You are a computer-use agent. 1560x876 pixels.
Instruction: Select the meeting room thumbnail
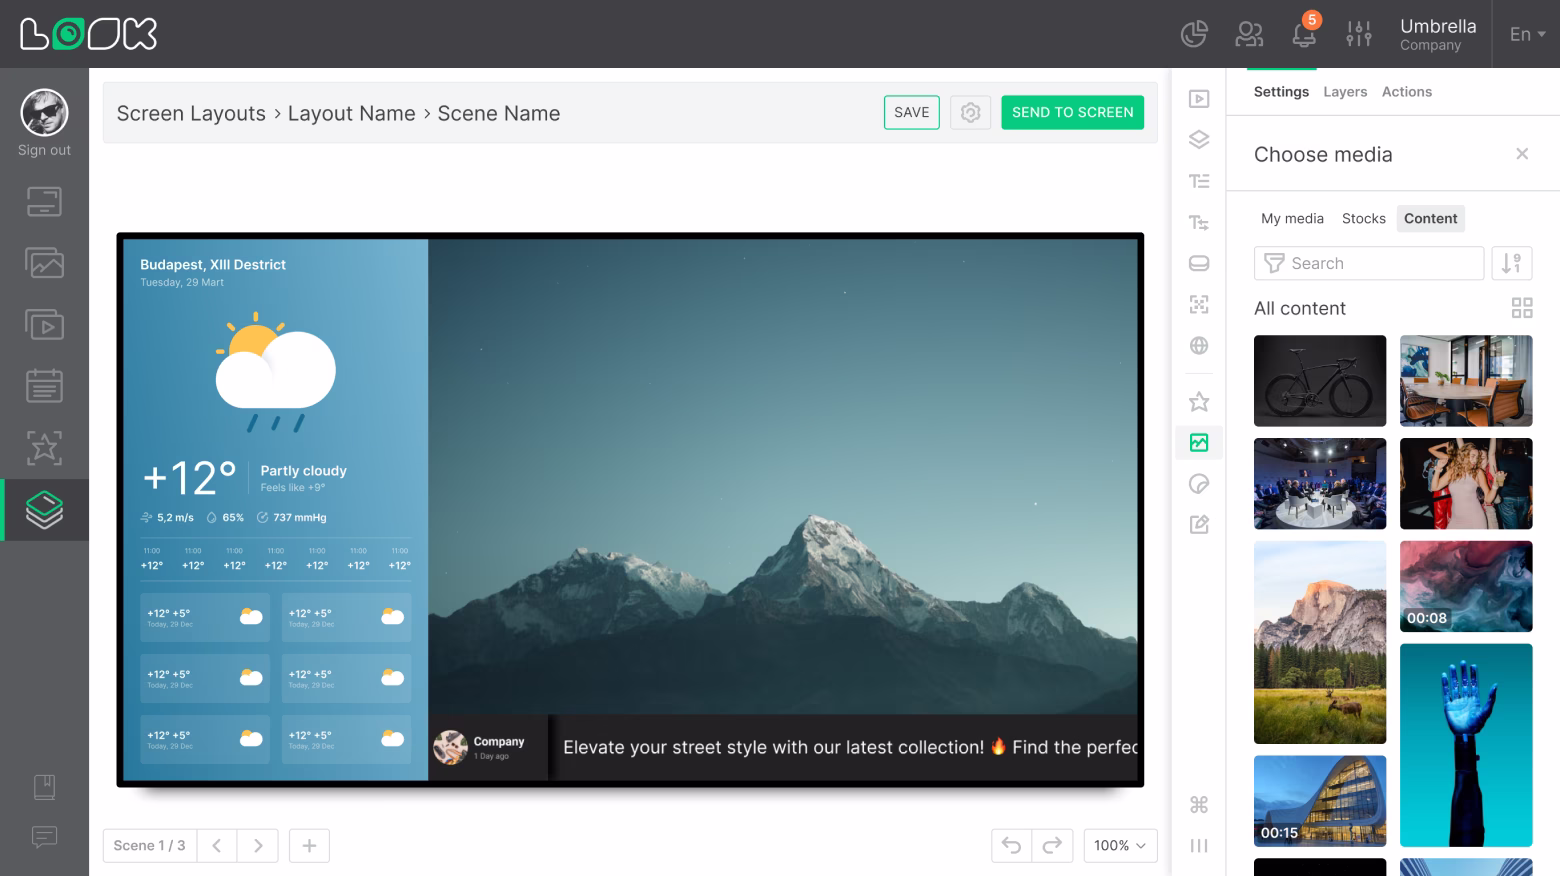click(1466, 381)
